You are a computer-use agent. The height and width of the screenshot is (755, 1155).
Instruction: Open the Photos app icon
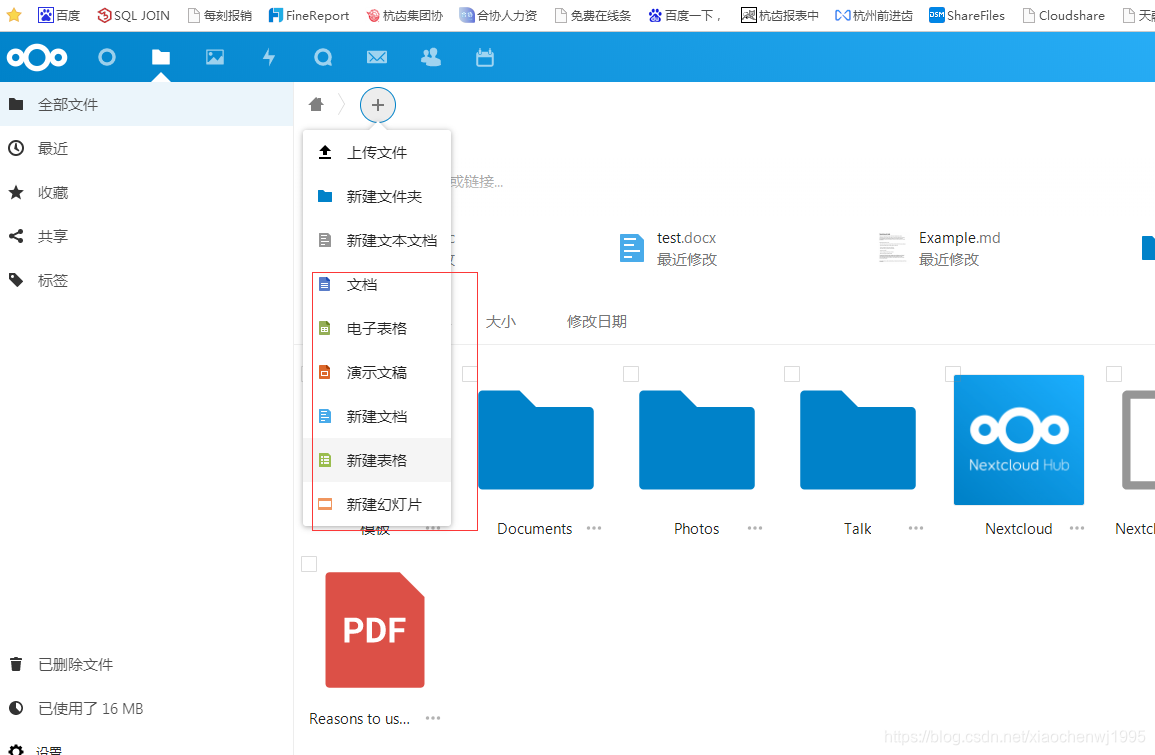tap(215, 57)
